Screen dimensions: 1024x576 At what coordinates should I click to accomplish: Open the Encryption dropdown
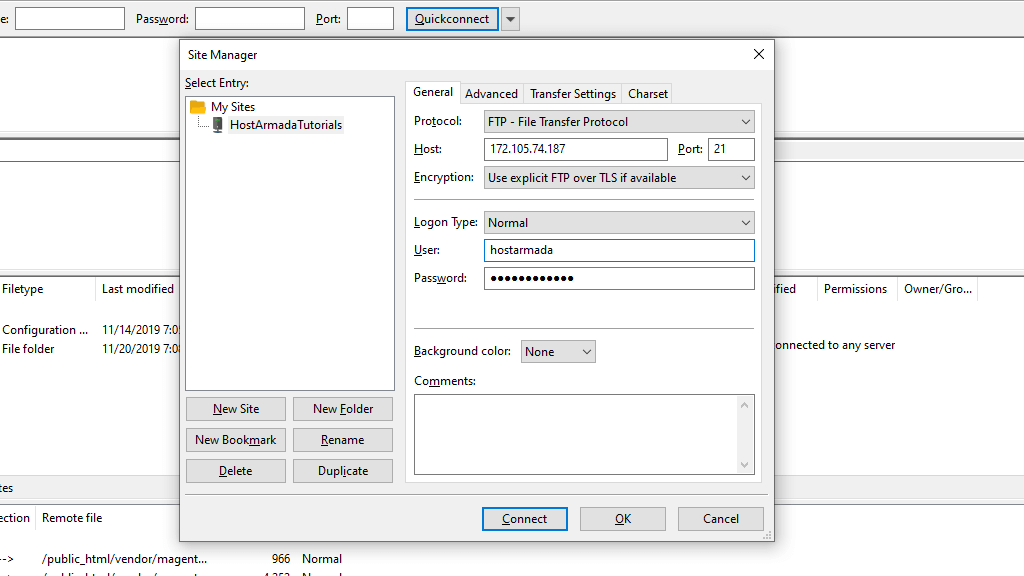click(619, 178)
